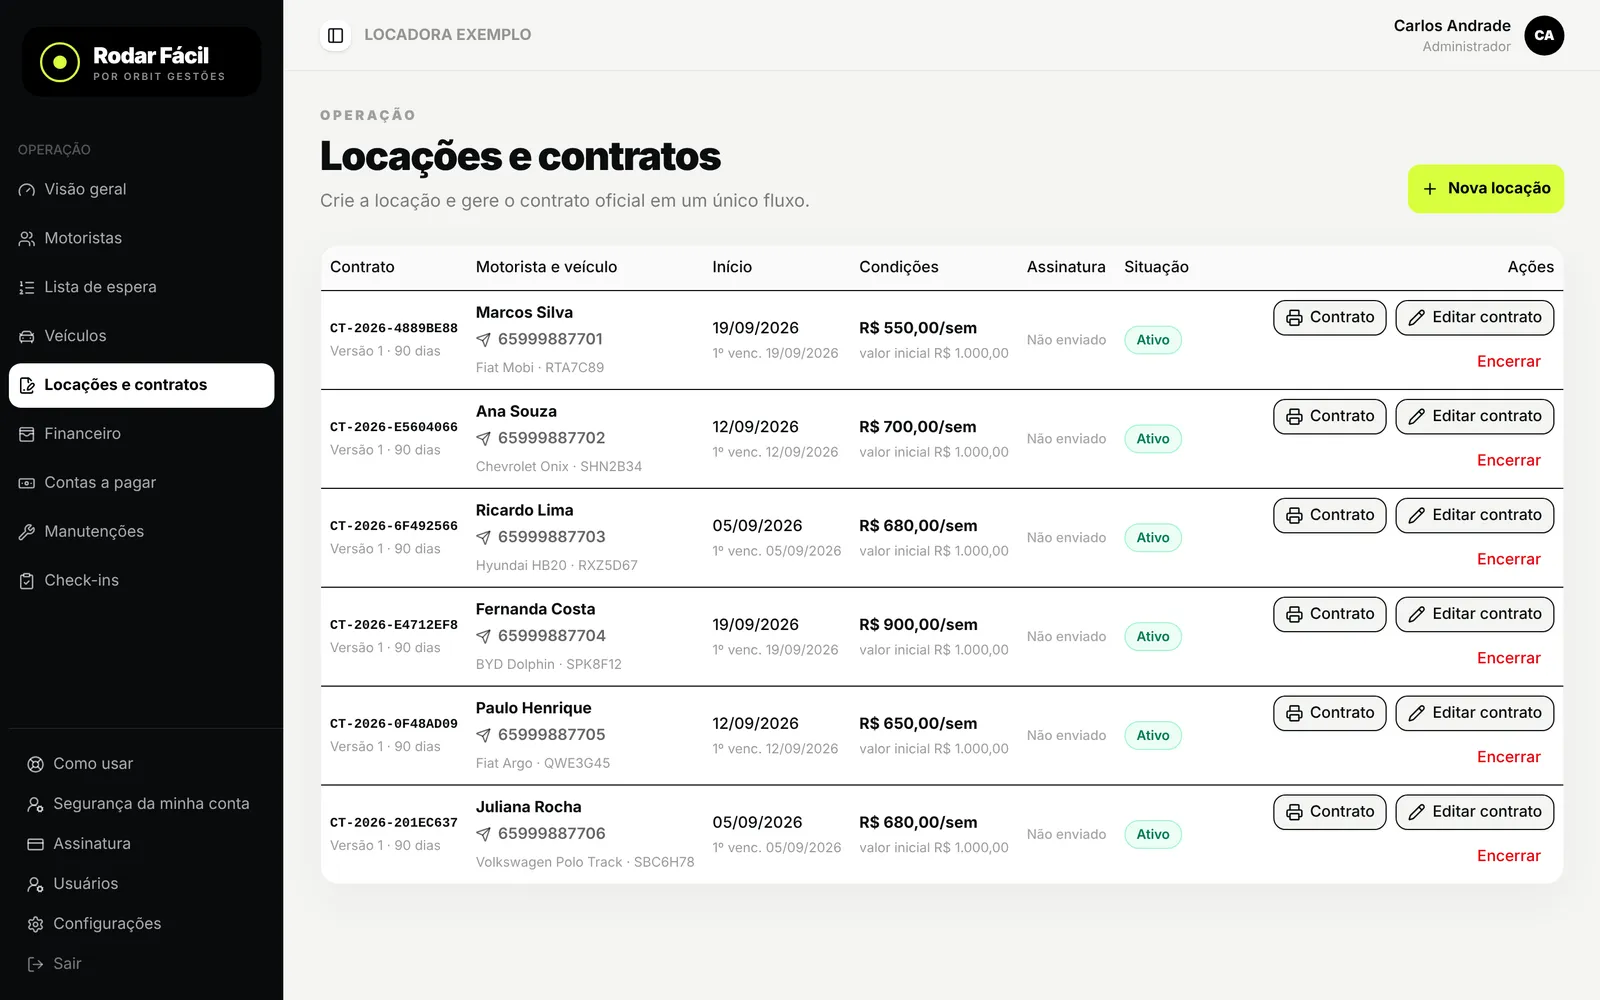Create a Nova locação

coord(1486,189)
